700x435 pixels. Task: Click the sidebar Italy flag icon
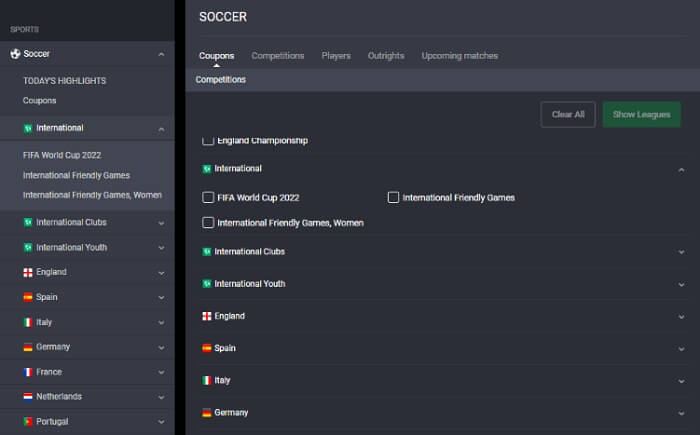click(x=28, y=322)
